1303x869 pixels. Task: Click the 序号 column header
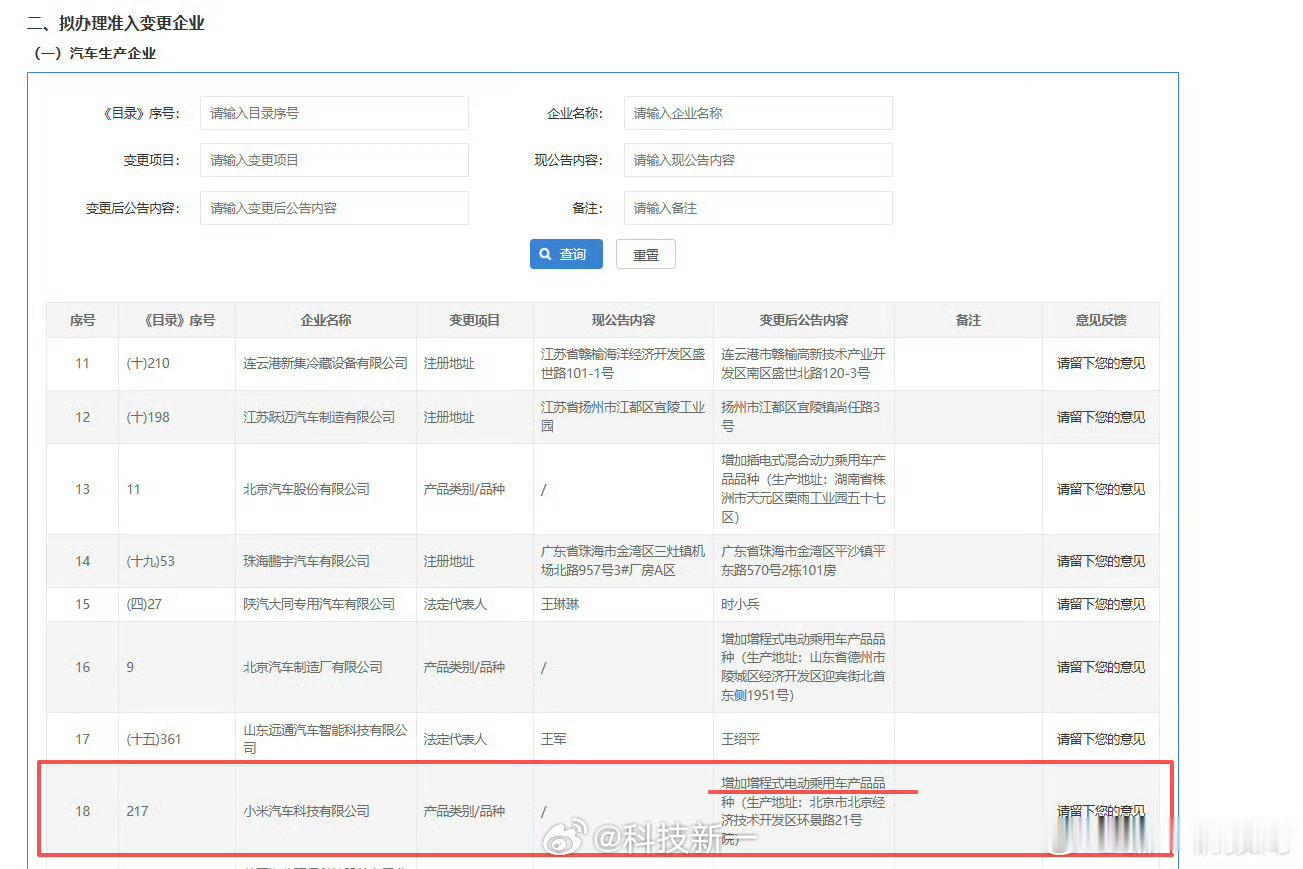coord(82,320)
